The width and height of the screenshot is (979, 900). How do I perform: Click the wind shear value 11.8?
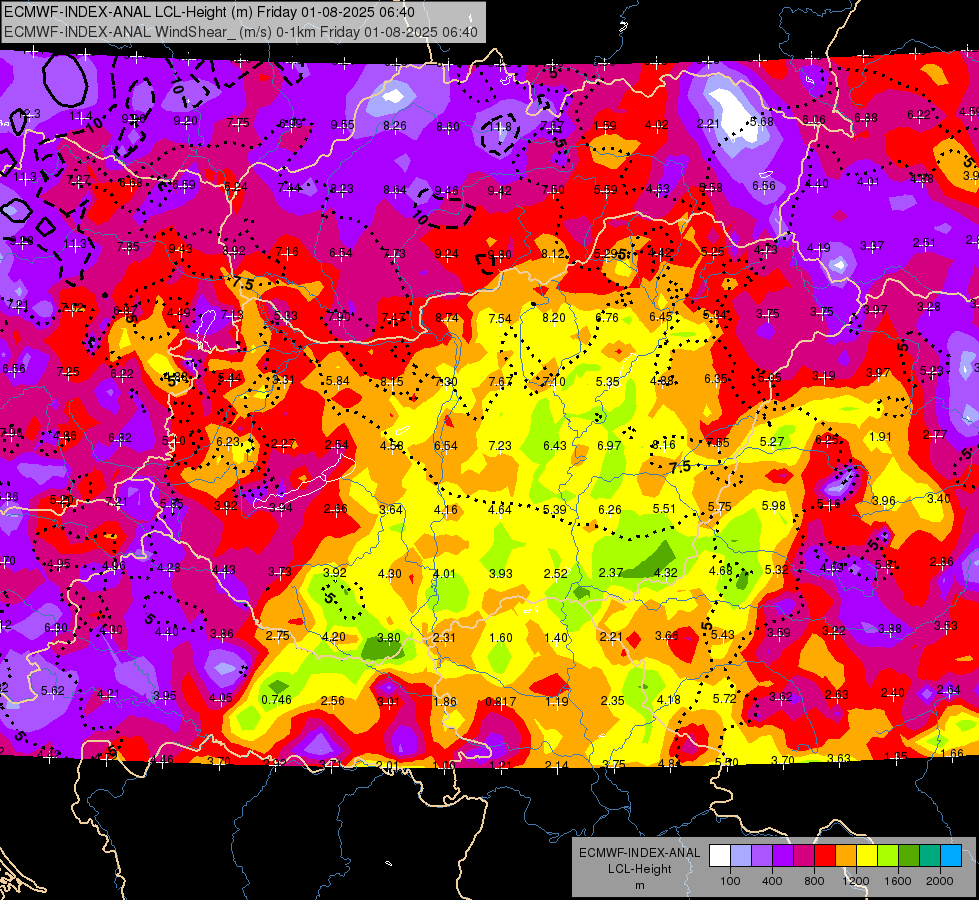coord(500,127)
